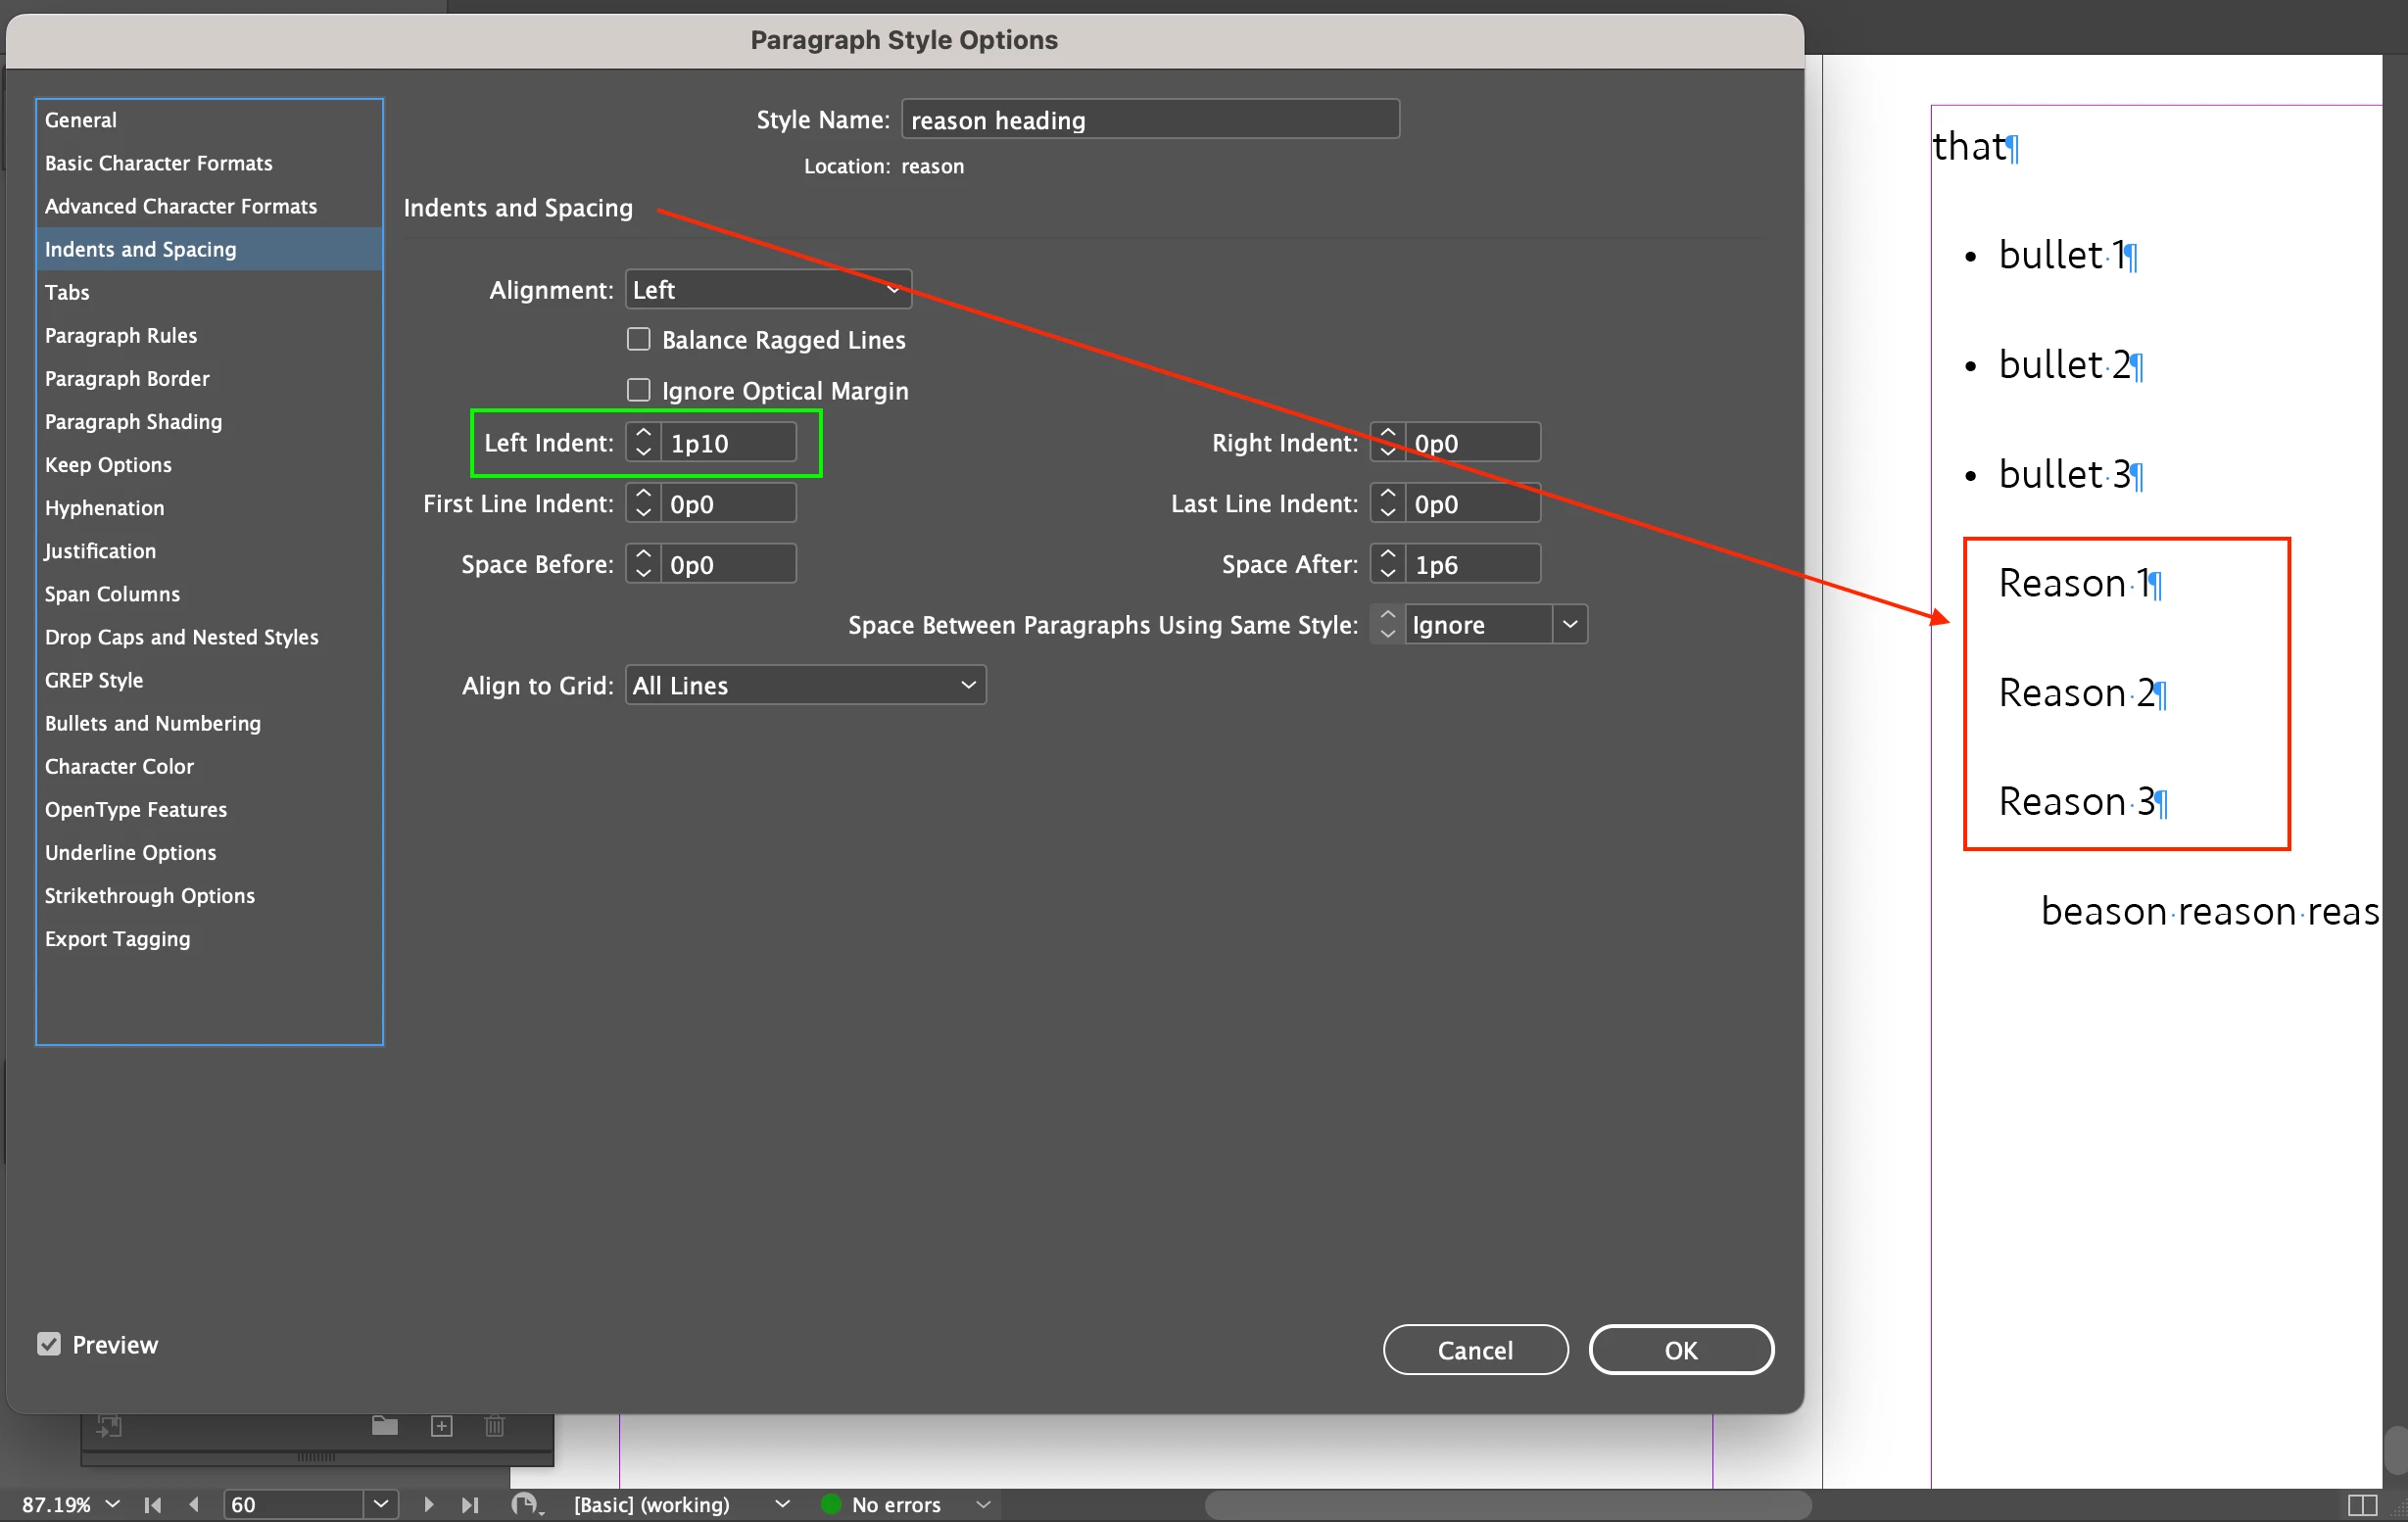Open the Alignment dropdown
The width and height of the screenshot is (2408, 1522).
767,290
